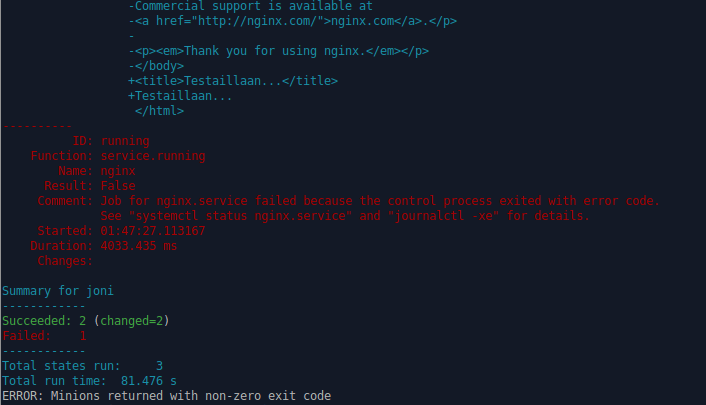Click the "Total run time" line

click(x=90, y=381)
